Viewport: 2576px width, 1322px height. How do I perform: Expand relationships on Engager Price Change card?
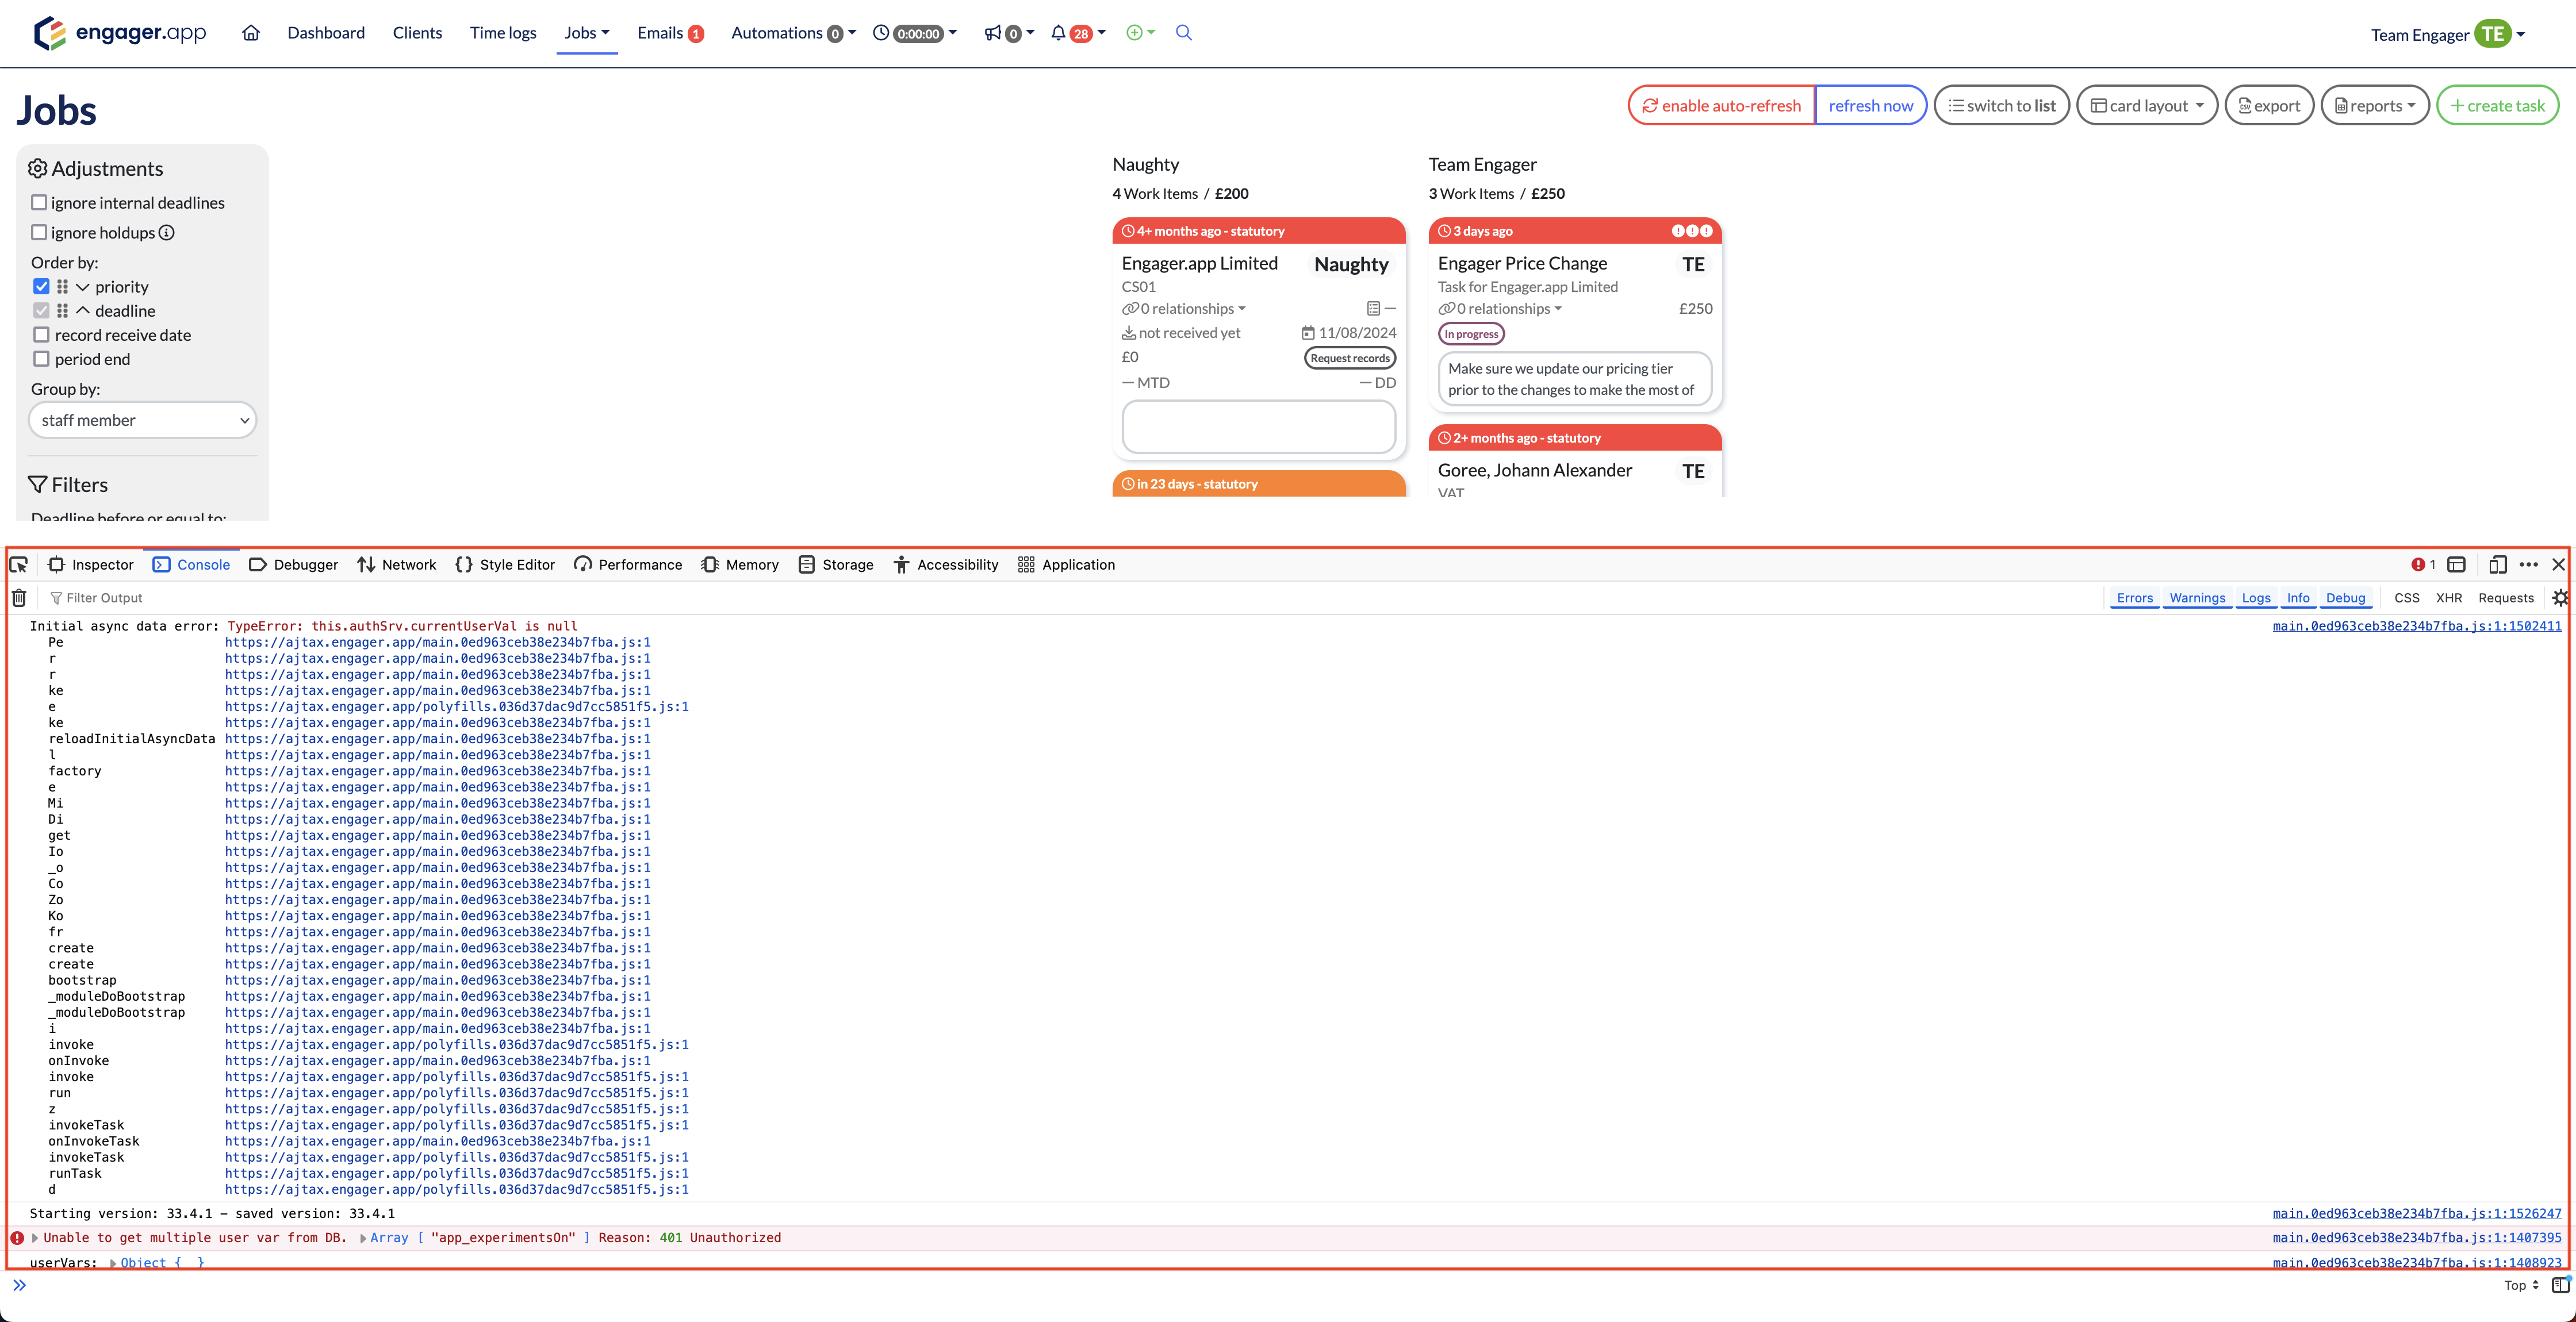coord(1500,309)
